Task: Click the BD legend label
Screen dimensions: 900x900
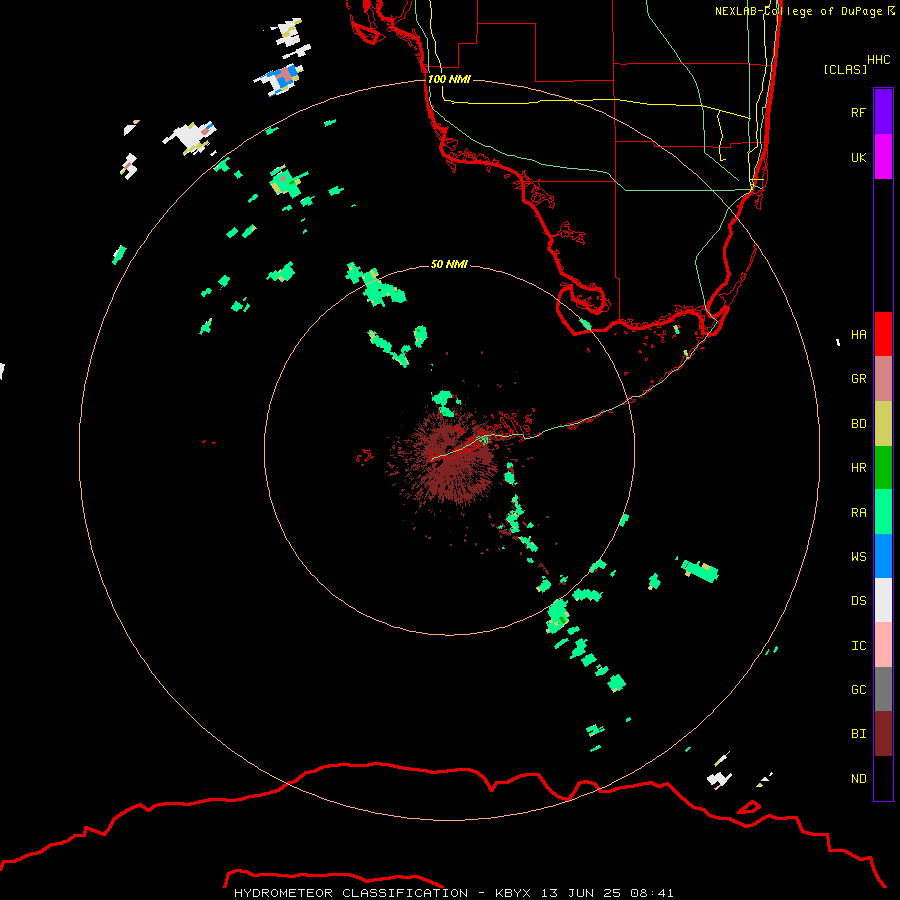Action: tap(858, 424)
